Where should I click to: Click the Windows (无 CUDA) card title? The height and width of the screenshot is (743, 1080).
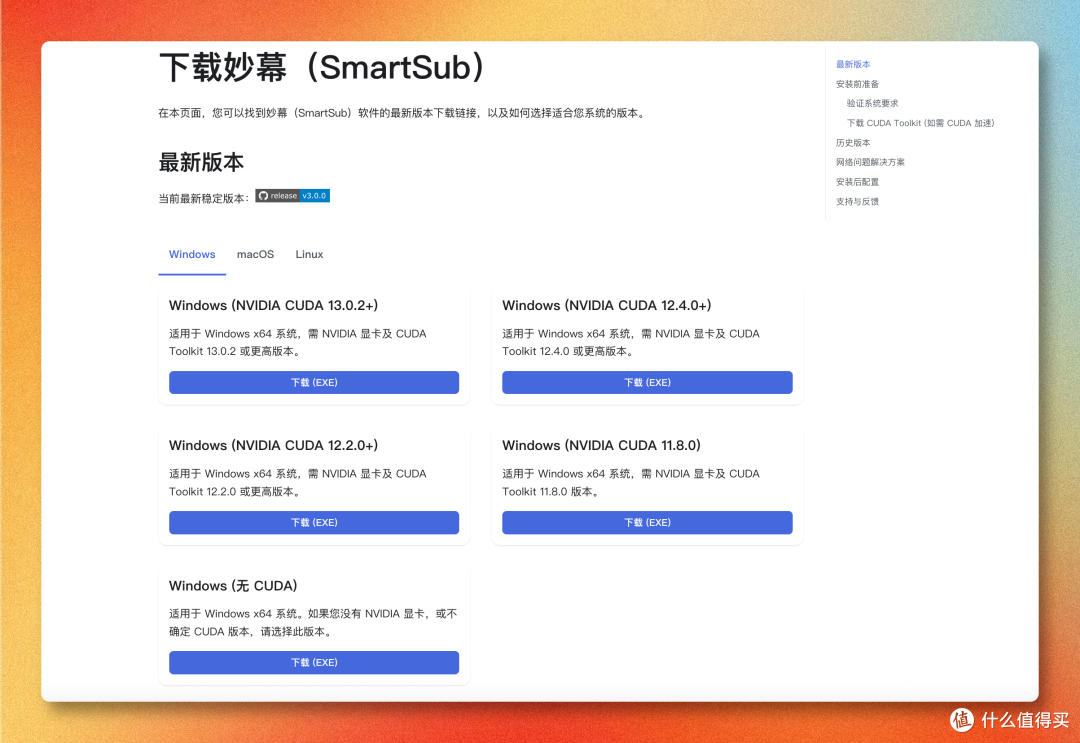(233, 585)
